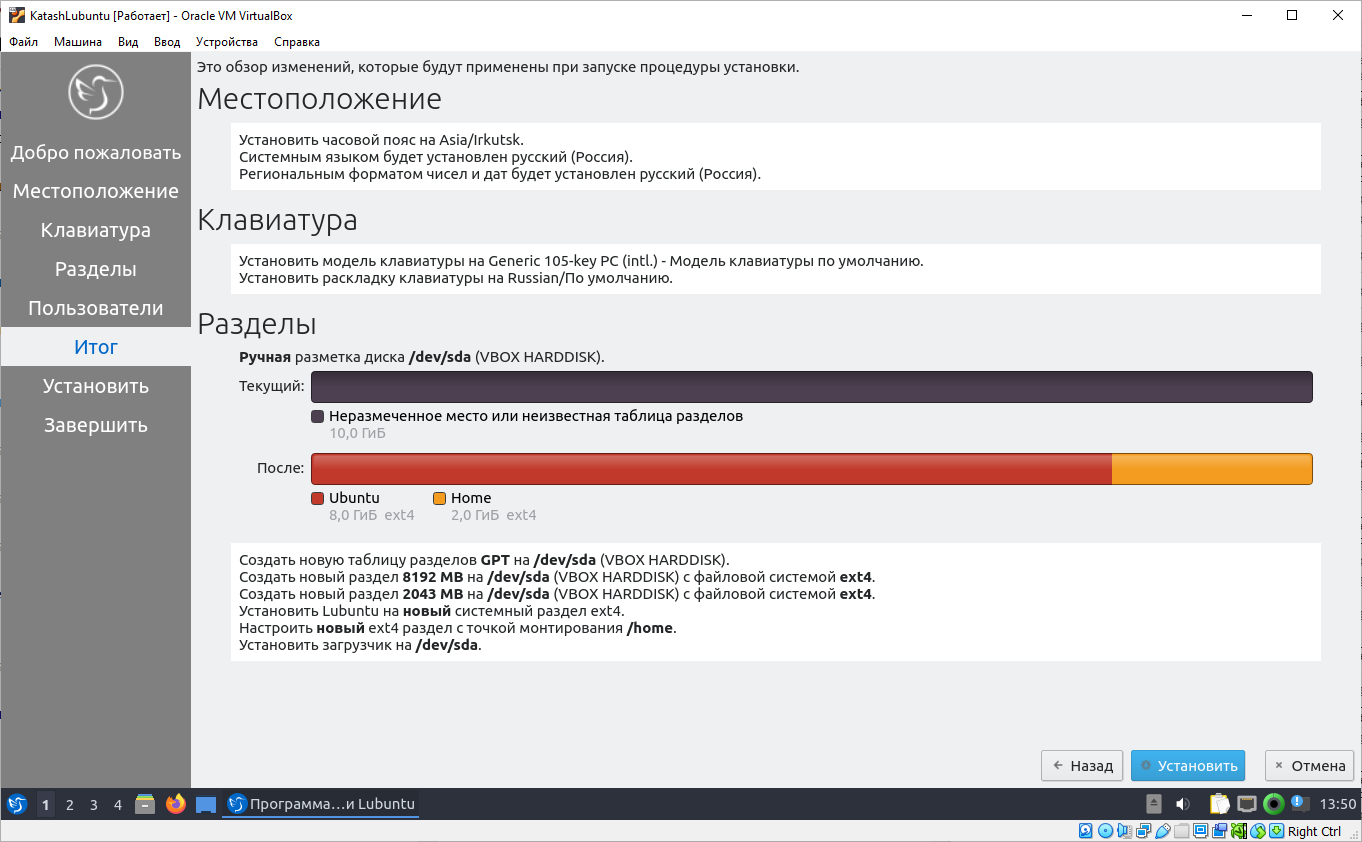
Task: Click the red Ubuntu legend swatch
Action: click(318, 498)
